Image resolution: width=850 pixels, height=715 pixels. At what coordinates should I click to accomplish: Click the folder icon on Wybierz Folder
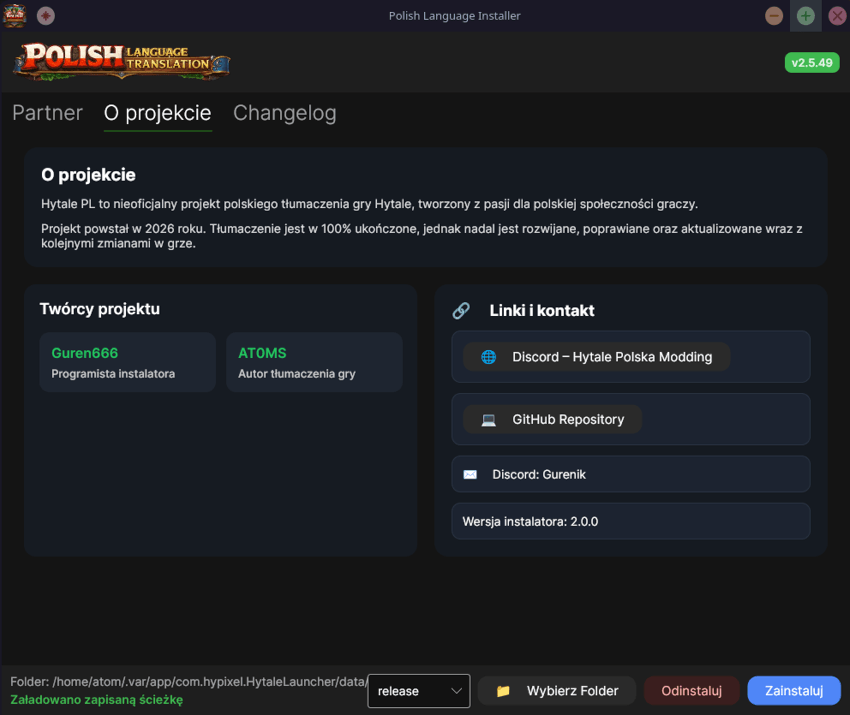(x=503, y=691)
